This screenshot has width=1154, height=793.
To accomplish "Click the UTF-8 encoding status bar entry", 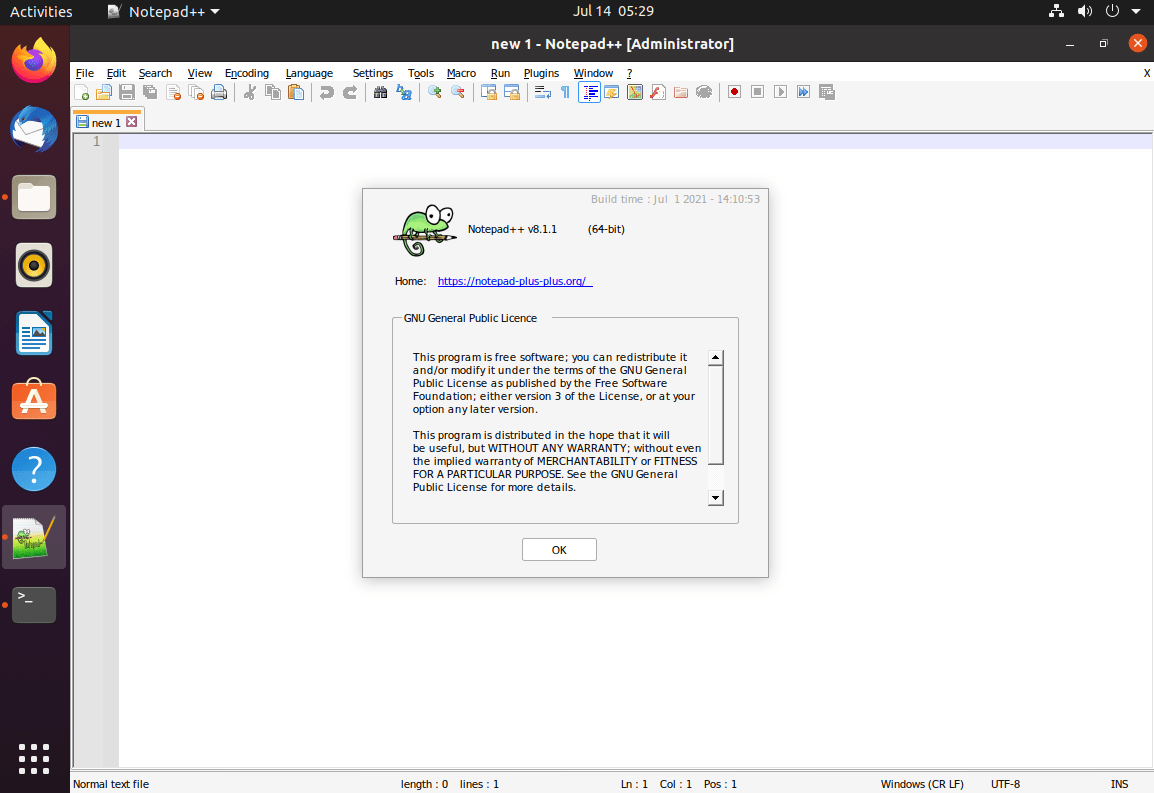I will pyautogui.click(x=1005, y=784).
